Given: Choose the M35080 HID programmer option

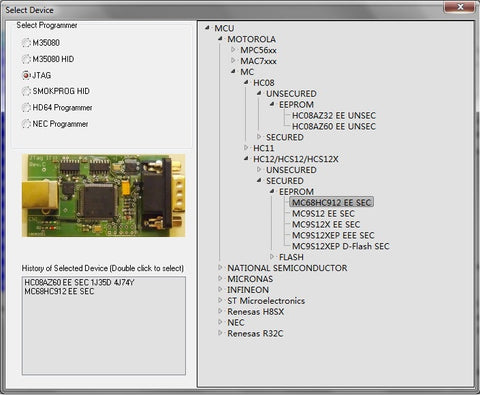Looking at the screenshot, I should (x=26, y=59).
